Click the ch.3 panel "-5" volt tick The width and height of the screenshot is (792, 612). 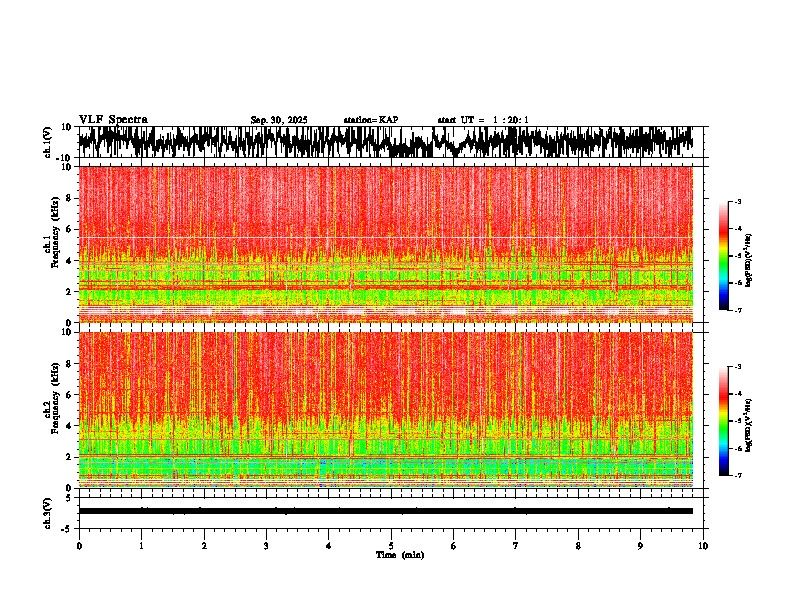[67, 529]
